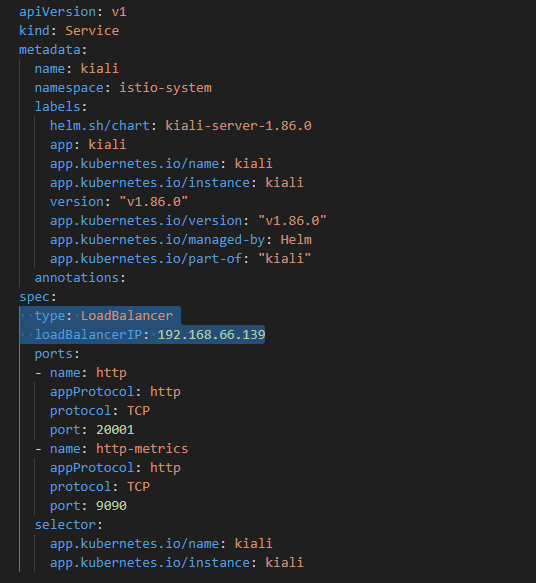Click the Service kind value

(x=92, y=31)
